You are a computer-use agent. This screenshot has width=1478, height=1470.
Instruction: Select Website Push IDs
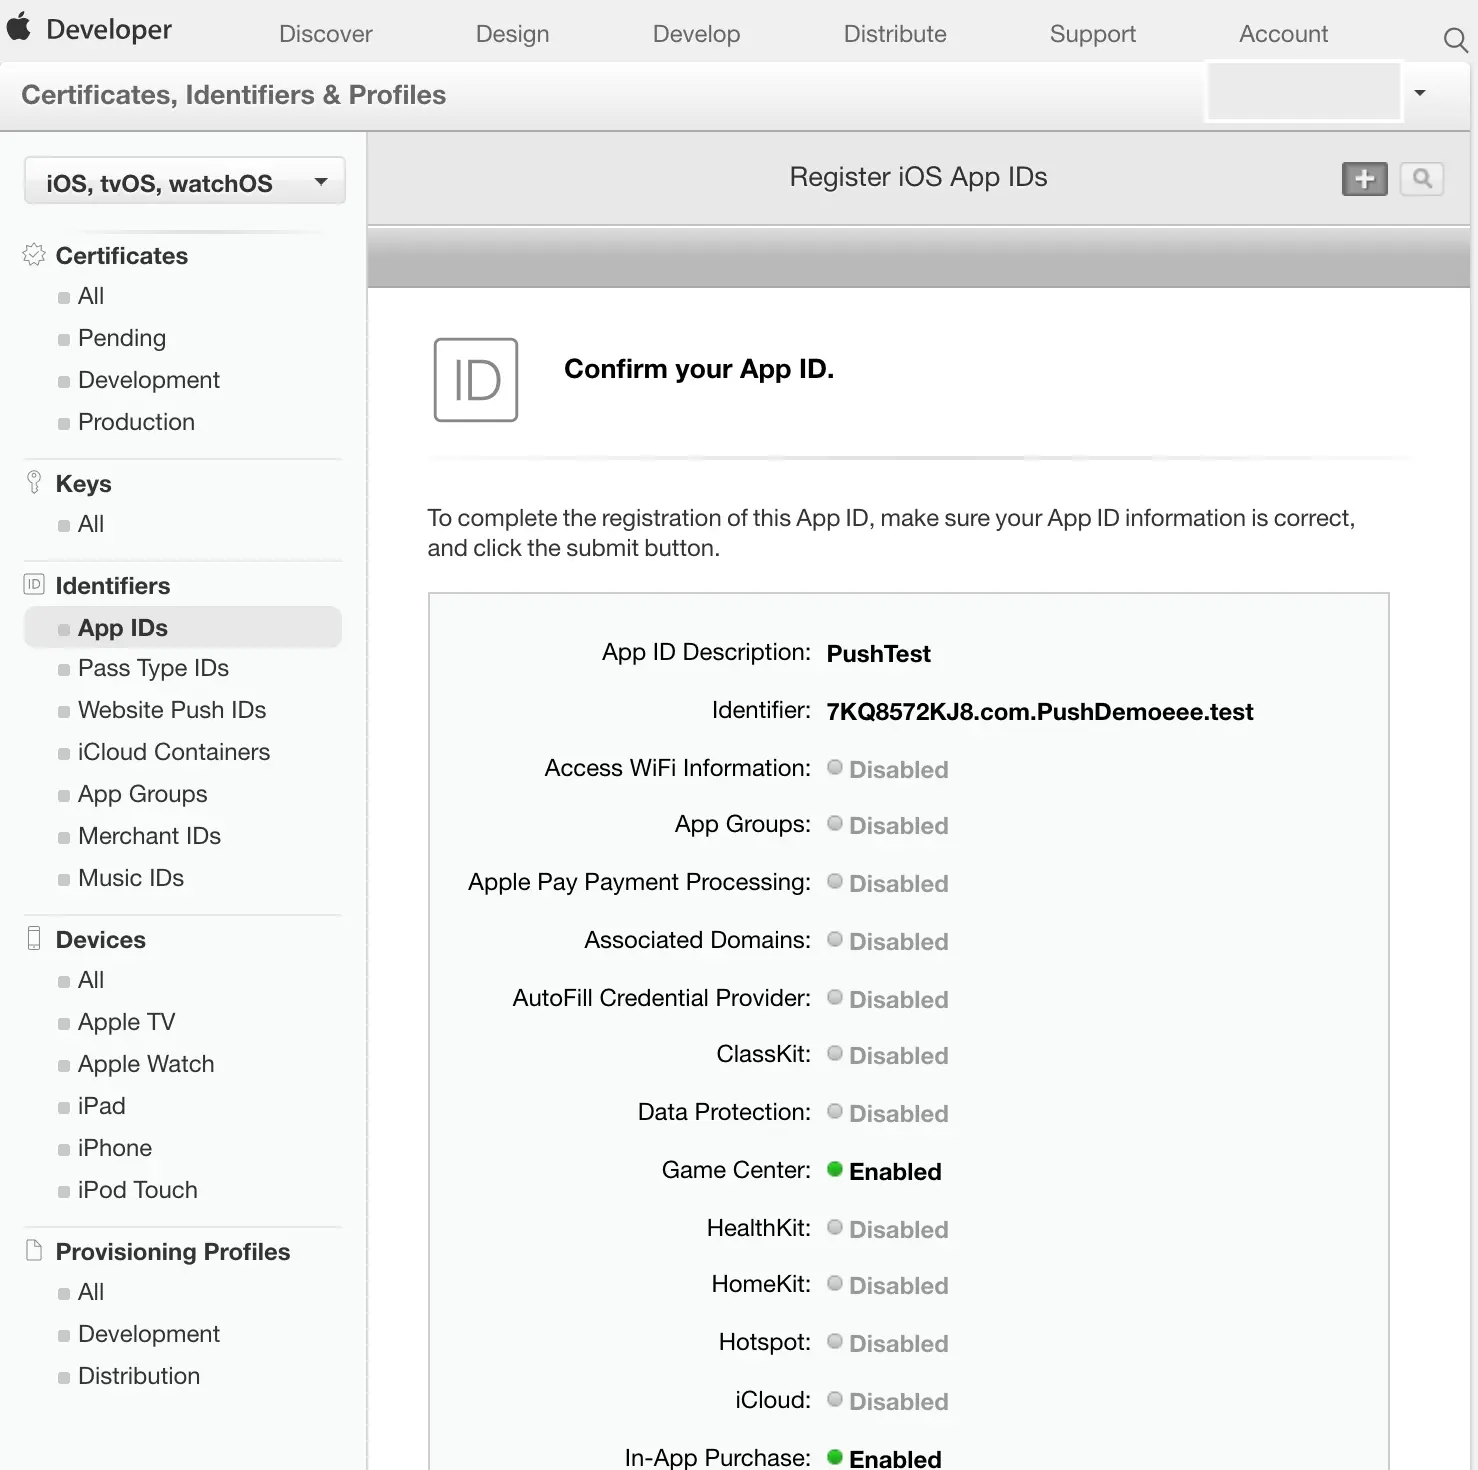coord(172,710)
